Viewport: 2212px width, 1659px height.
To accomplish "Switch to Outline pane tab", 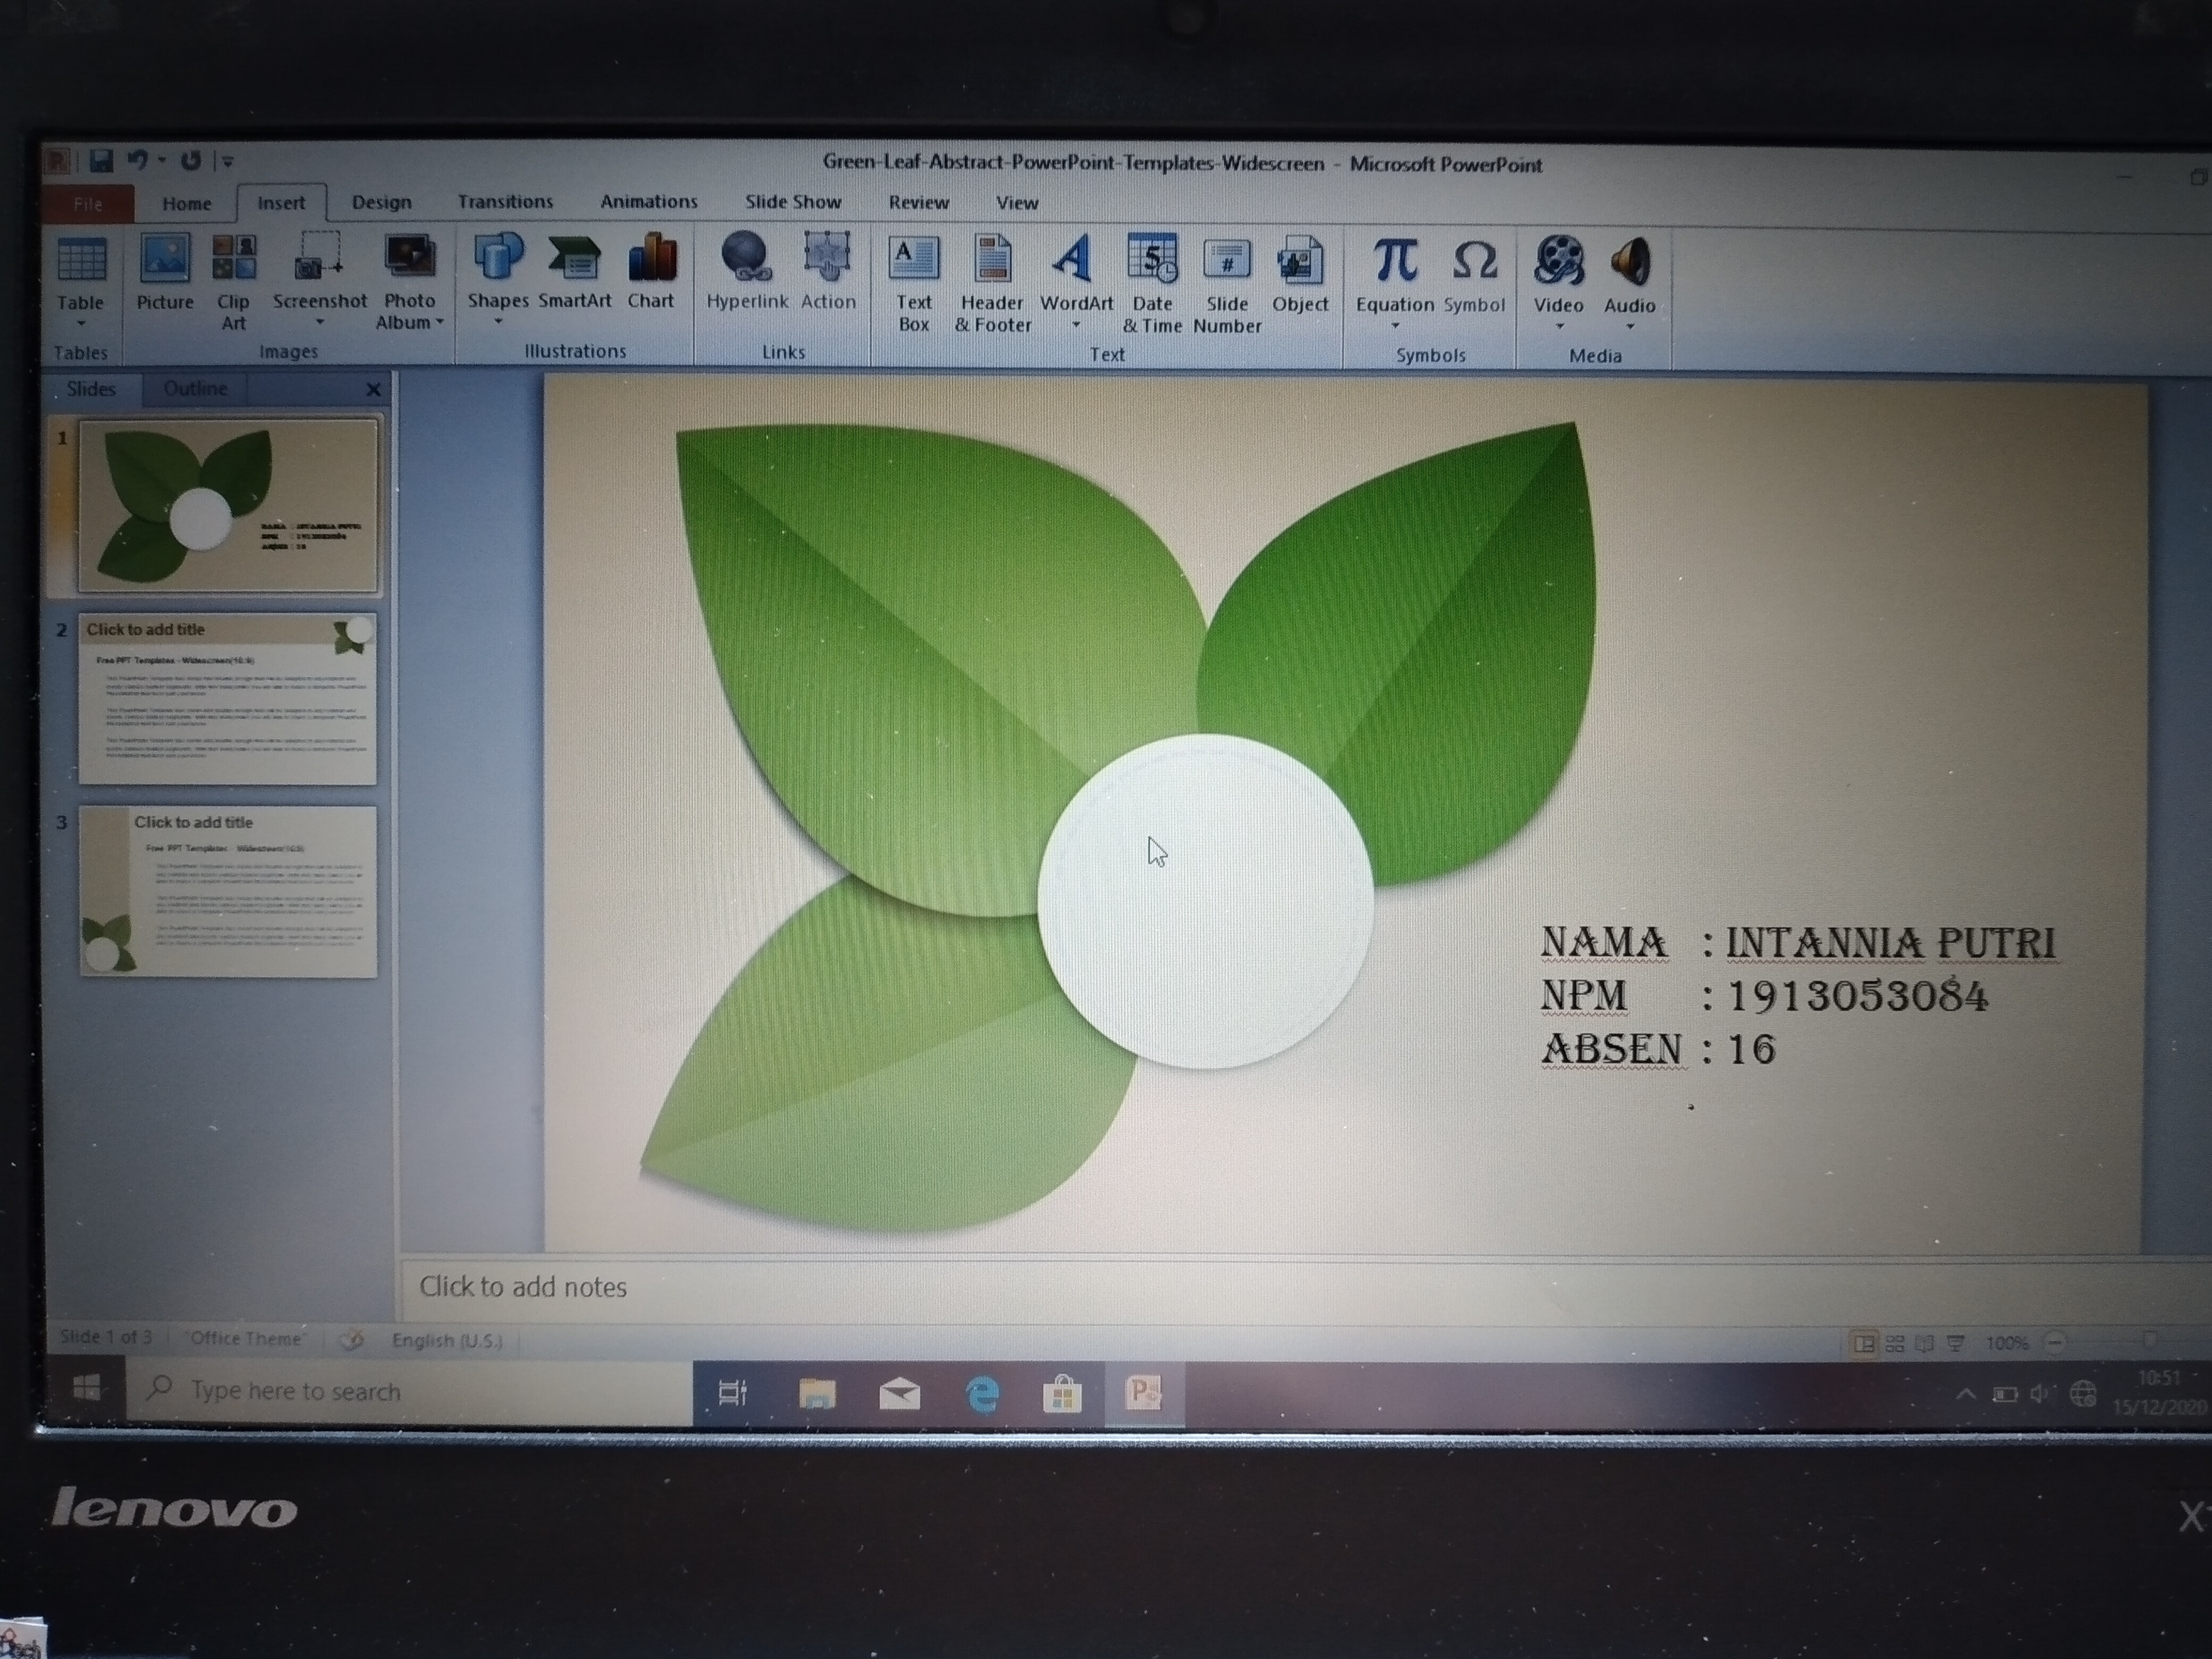I will [195, 389].
